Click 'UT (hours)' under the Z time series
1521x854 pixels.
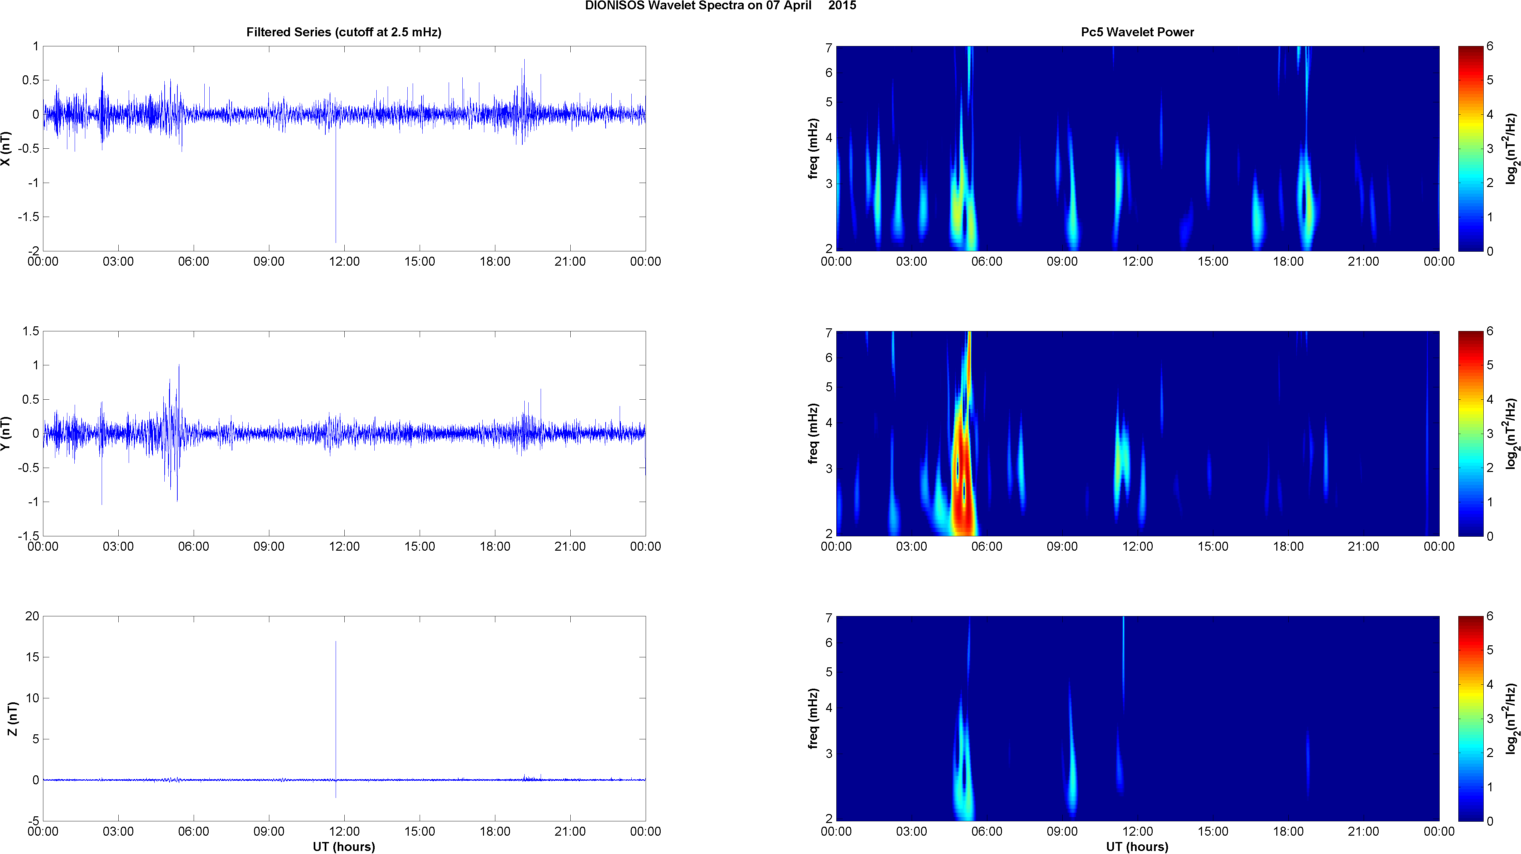pos(344,847)
